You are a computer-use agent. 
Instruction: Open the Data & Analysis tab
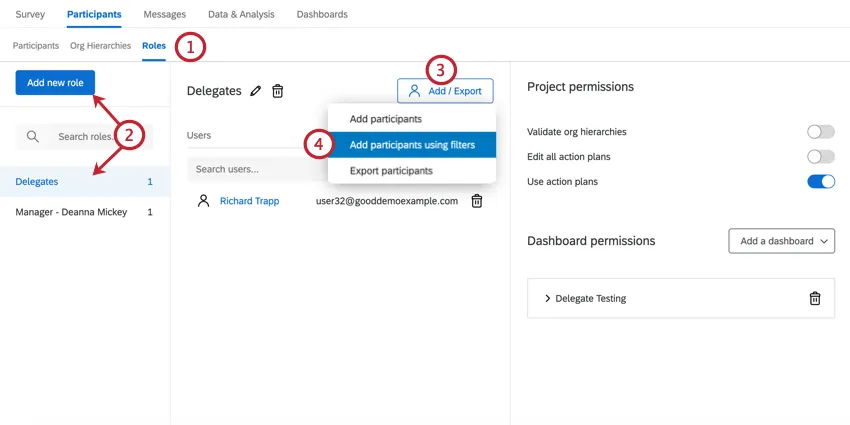point(241,15)
